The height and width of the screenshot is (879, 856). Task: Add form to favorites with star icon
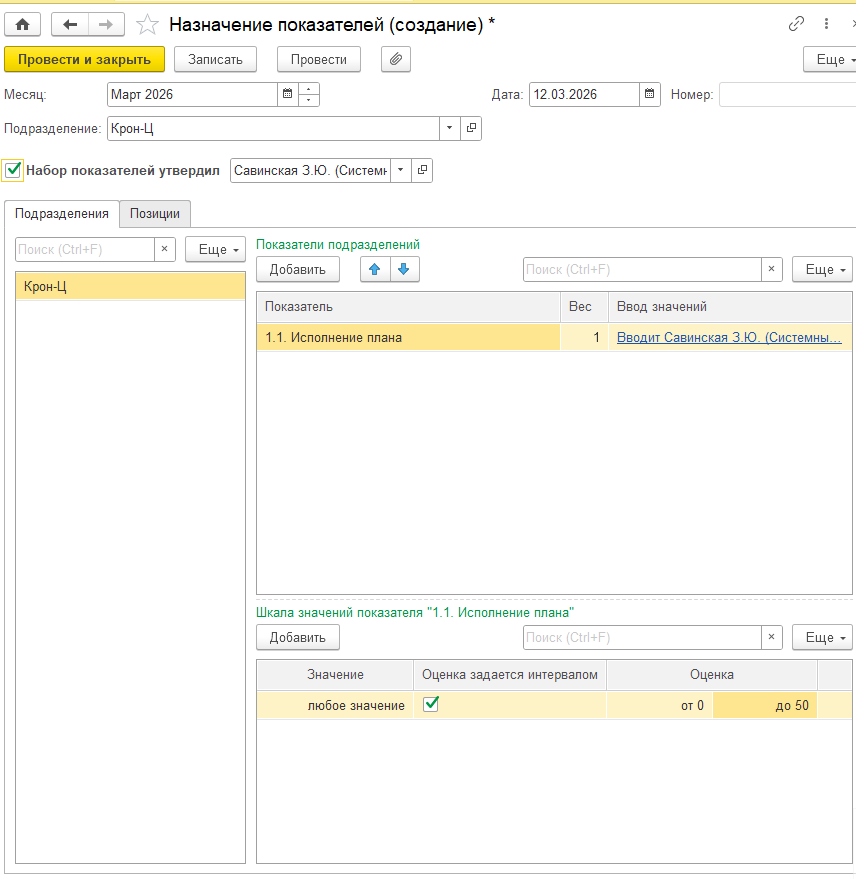point(147,24)
